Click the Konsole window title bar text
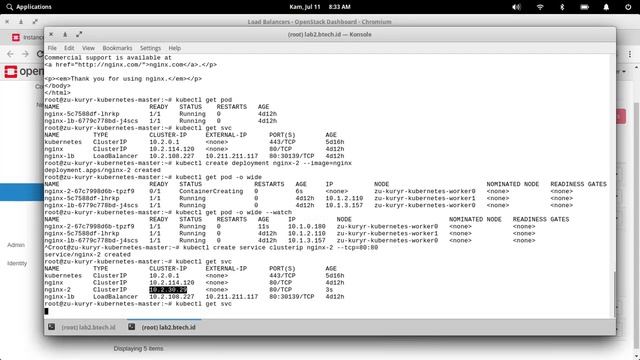This screenshot has height=360, width=640. (329, 35)
